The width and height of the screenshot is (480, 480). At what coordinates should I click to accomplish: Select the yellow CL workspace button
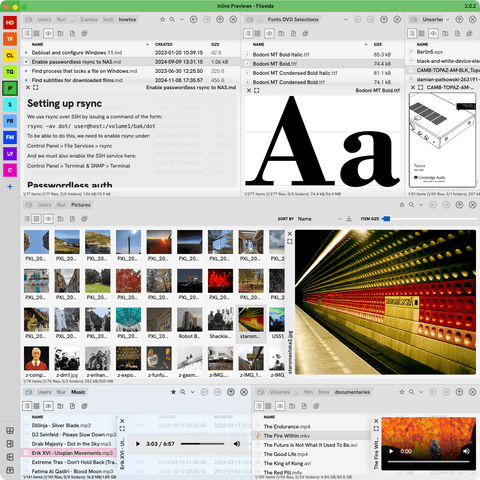point(10,55)
